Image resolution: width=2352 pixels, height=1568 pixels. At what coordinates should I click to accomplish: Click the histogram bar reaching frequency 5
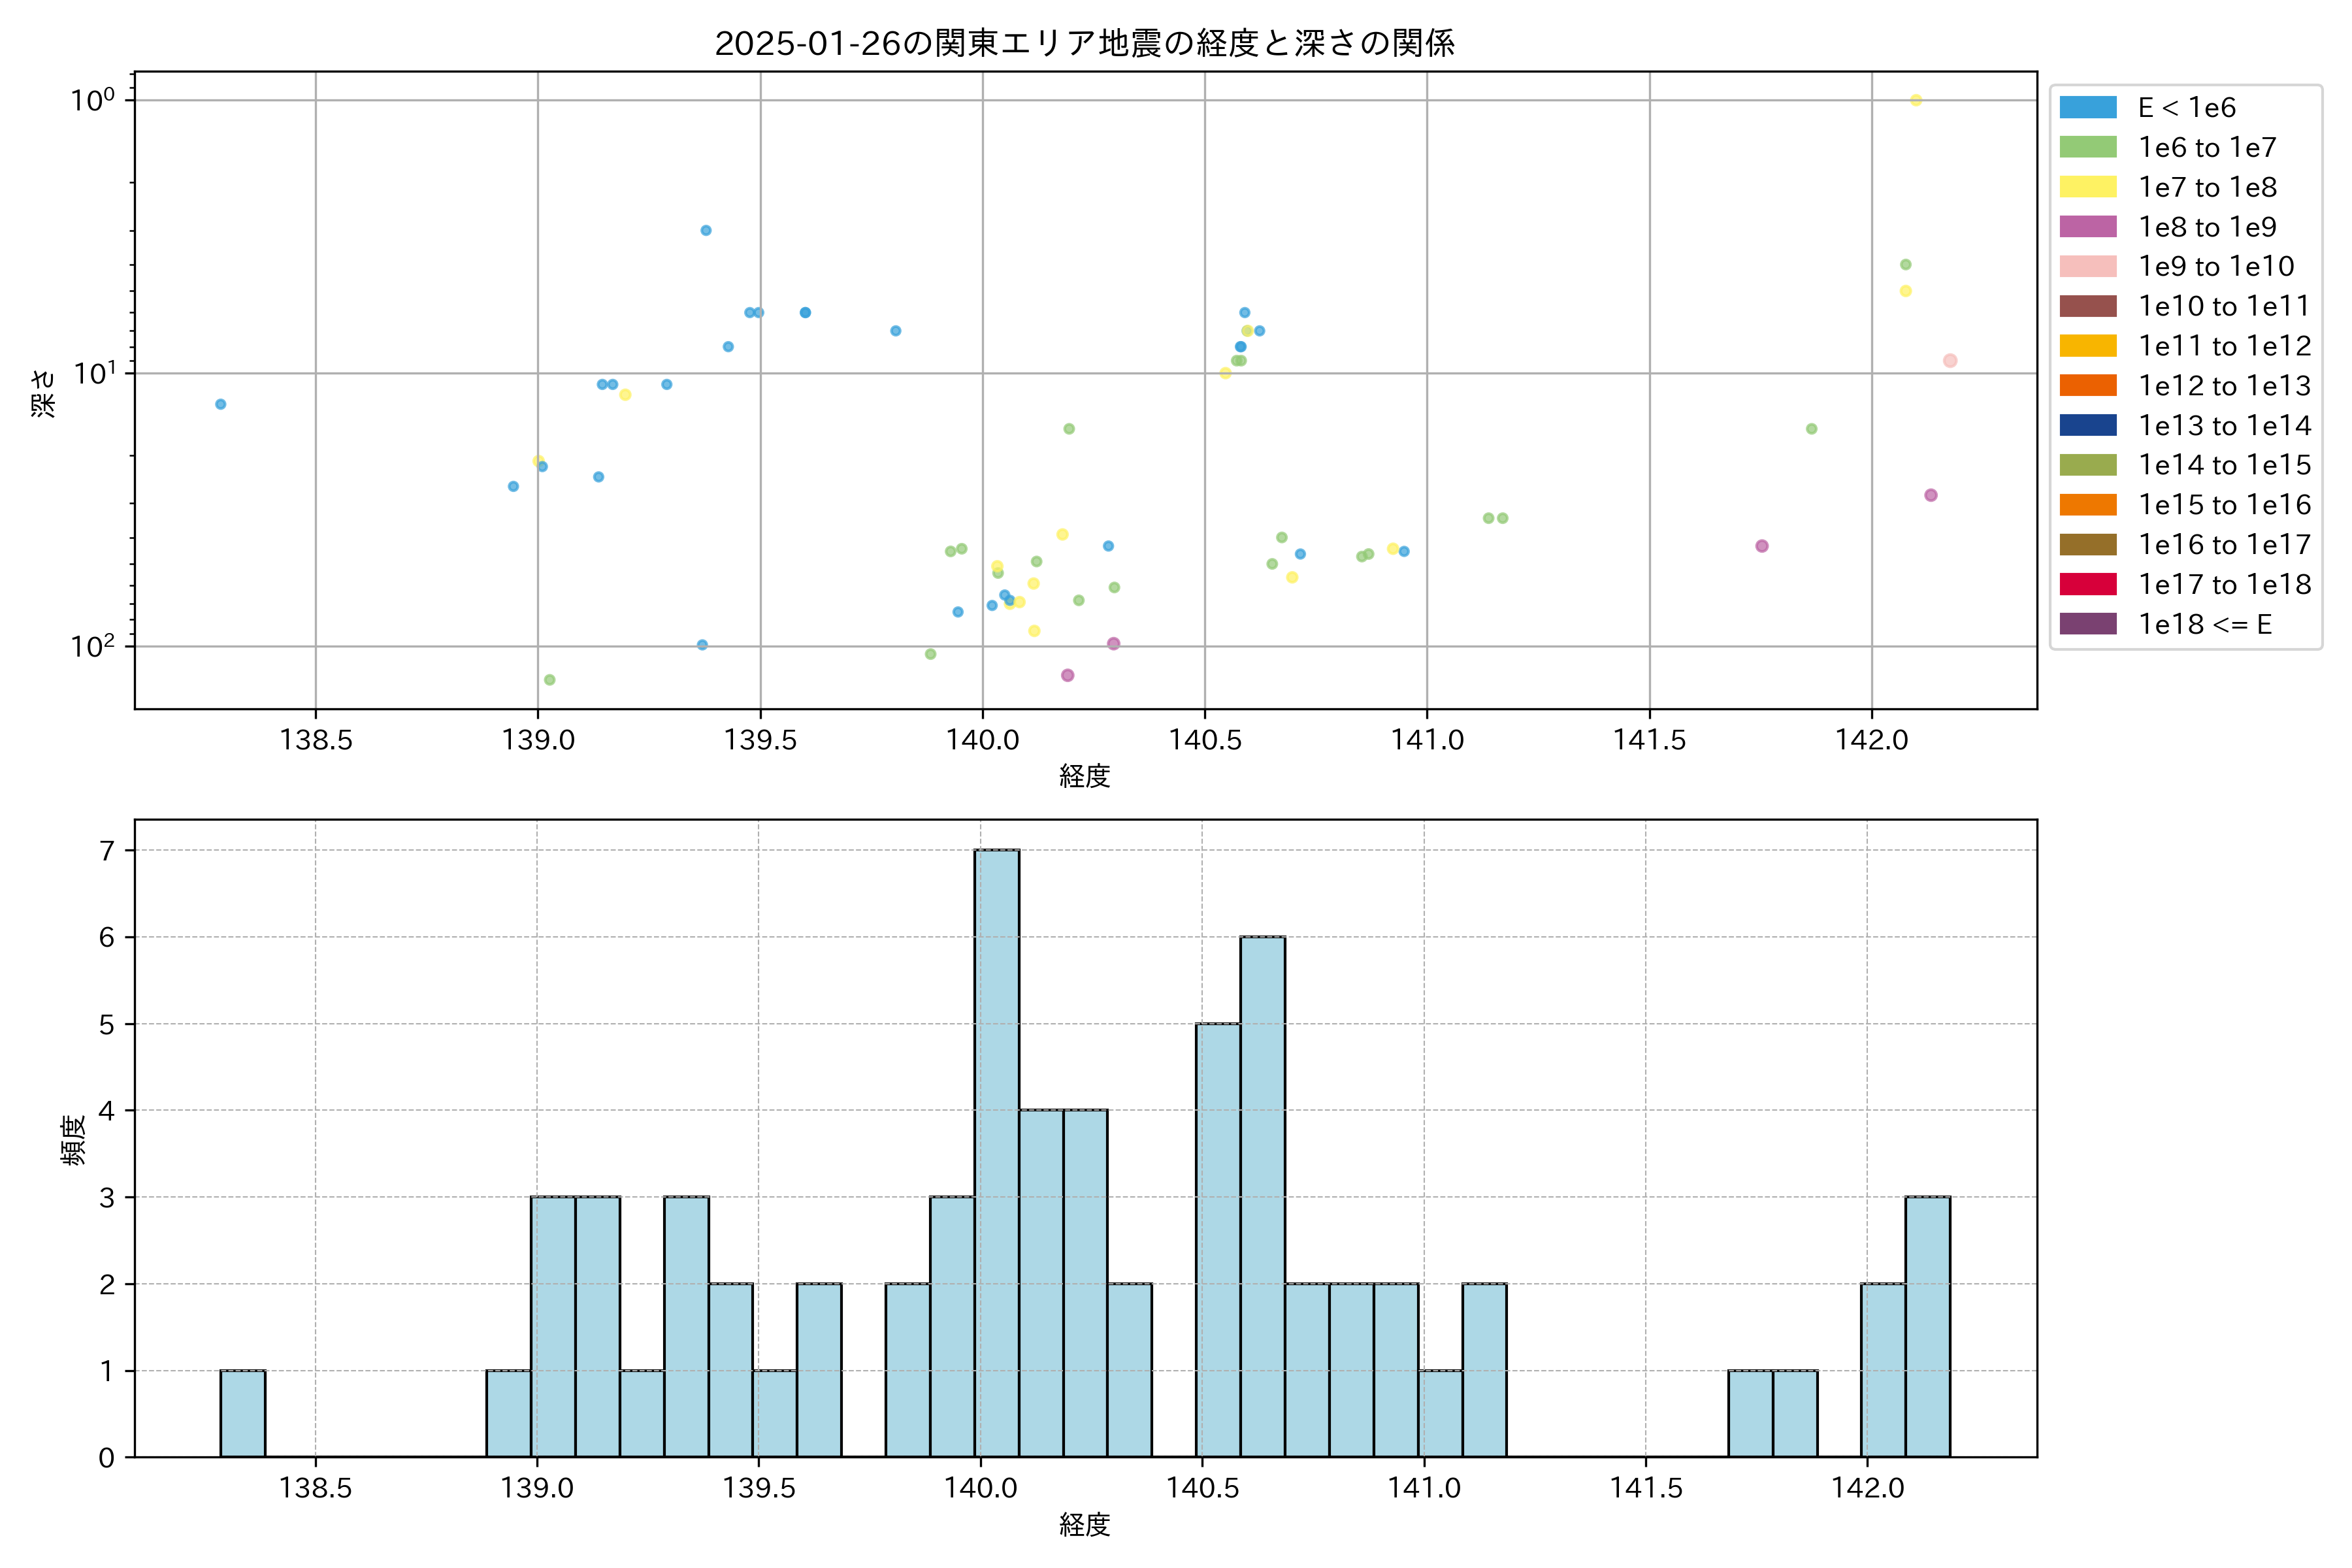coord(1218,1240)
